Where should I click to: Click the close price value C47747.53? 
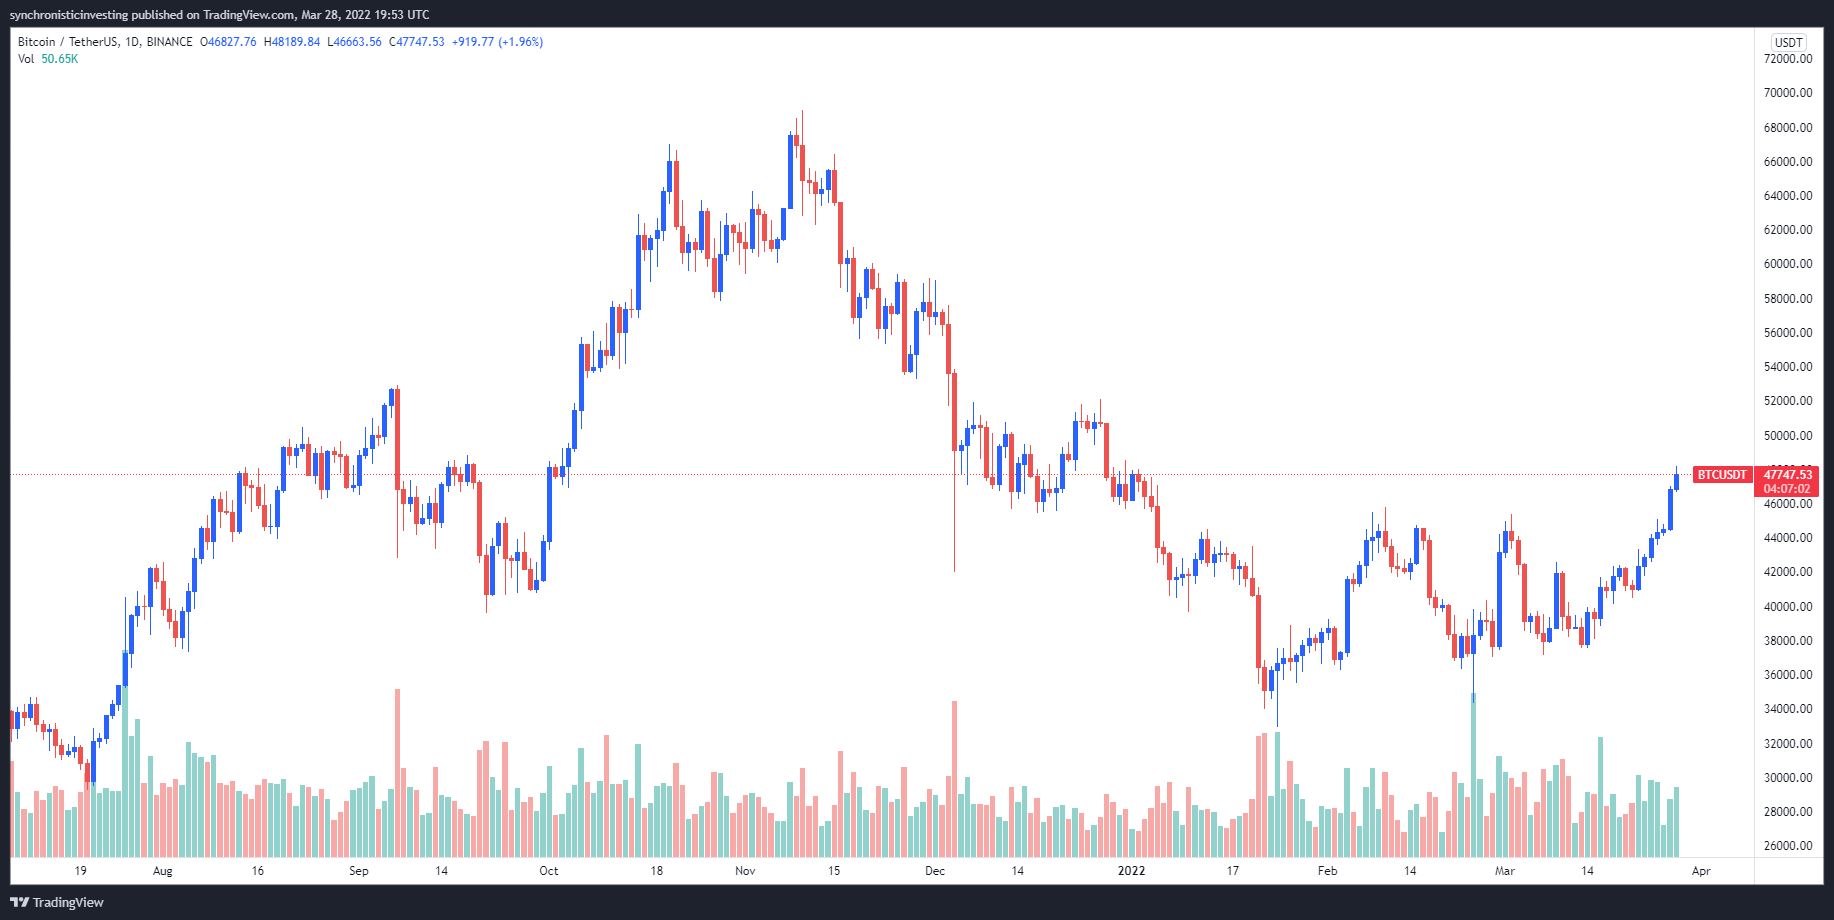click(417, 42)
